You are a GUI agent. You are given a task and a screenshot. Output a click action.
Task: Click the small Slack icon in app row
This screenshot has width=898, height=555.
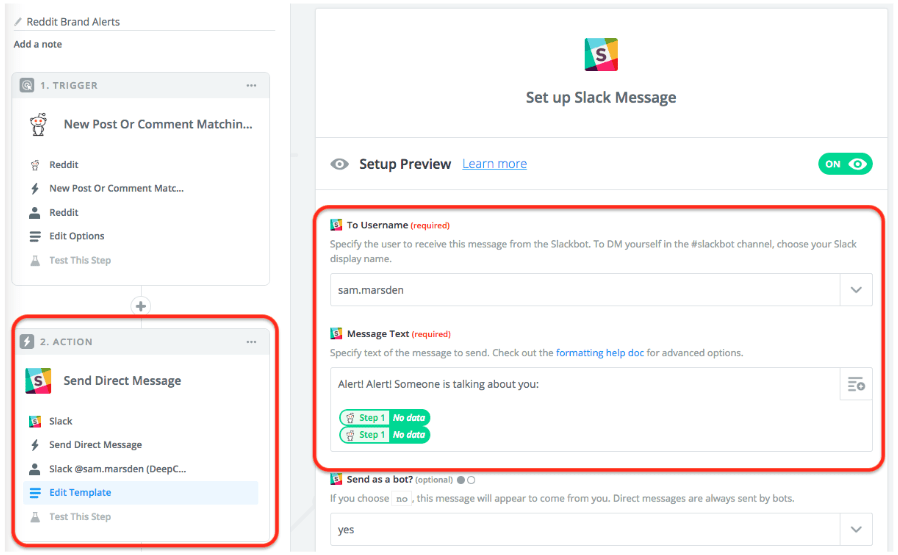35,422
